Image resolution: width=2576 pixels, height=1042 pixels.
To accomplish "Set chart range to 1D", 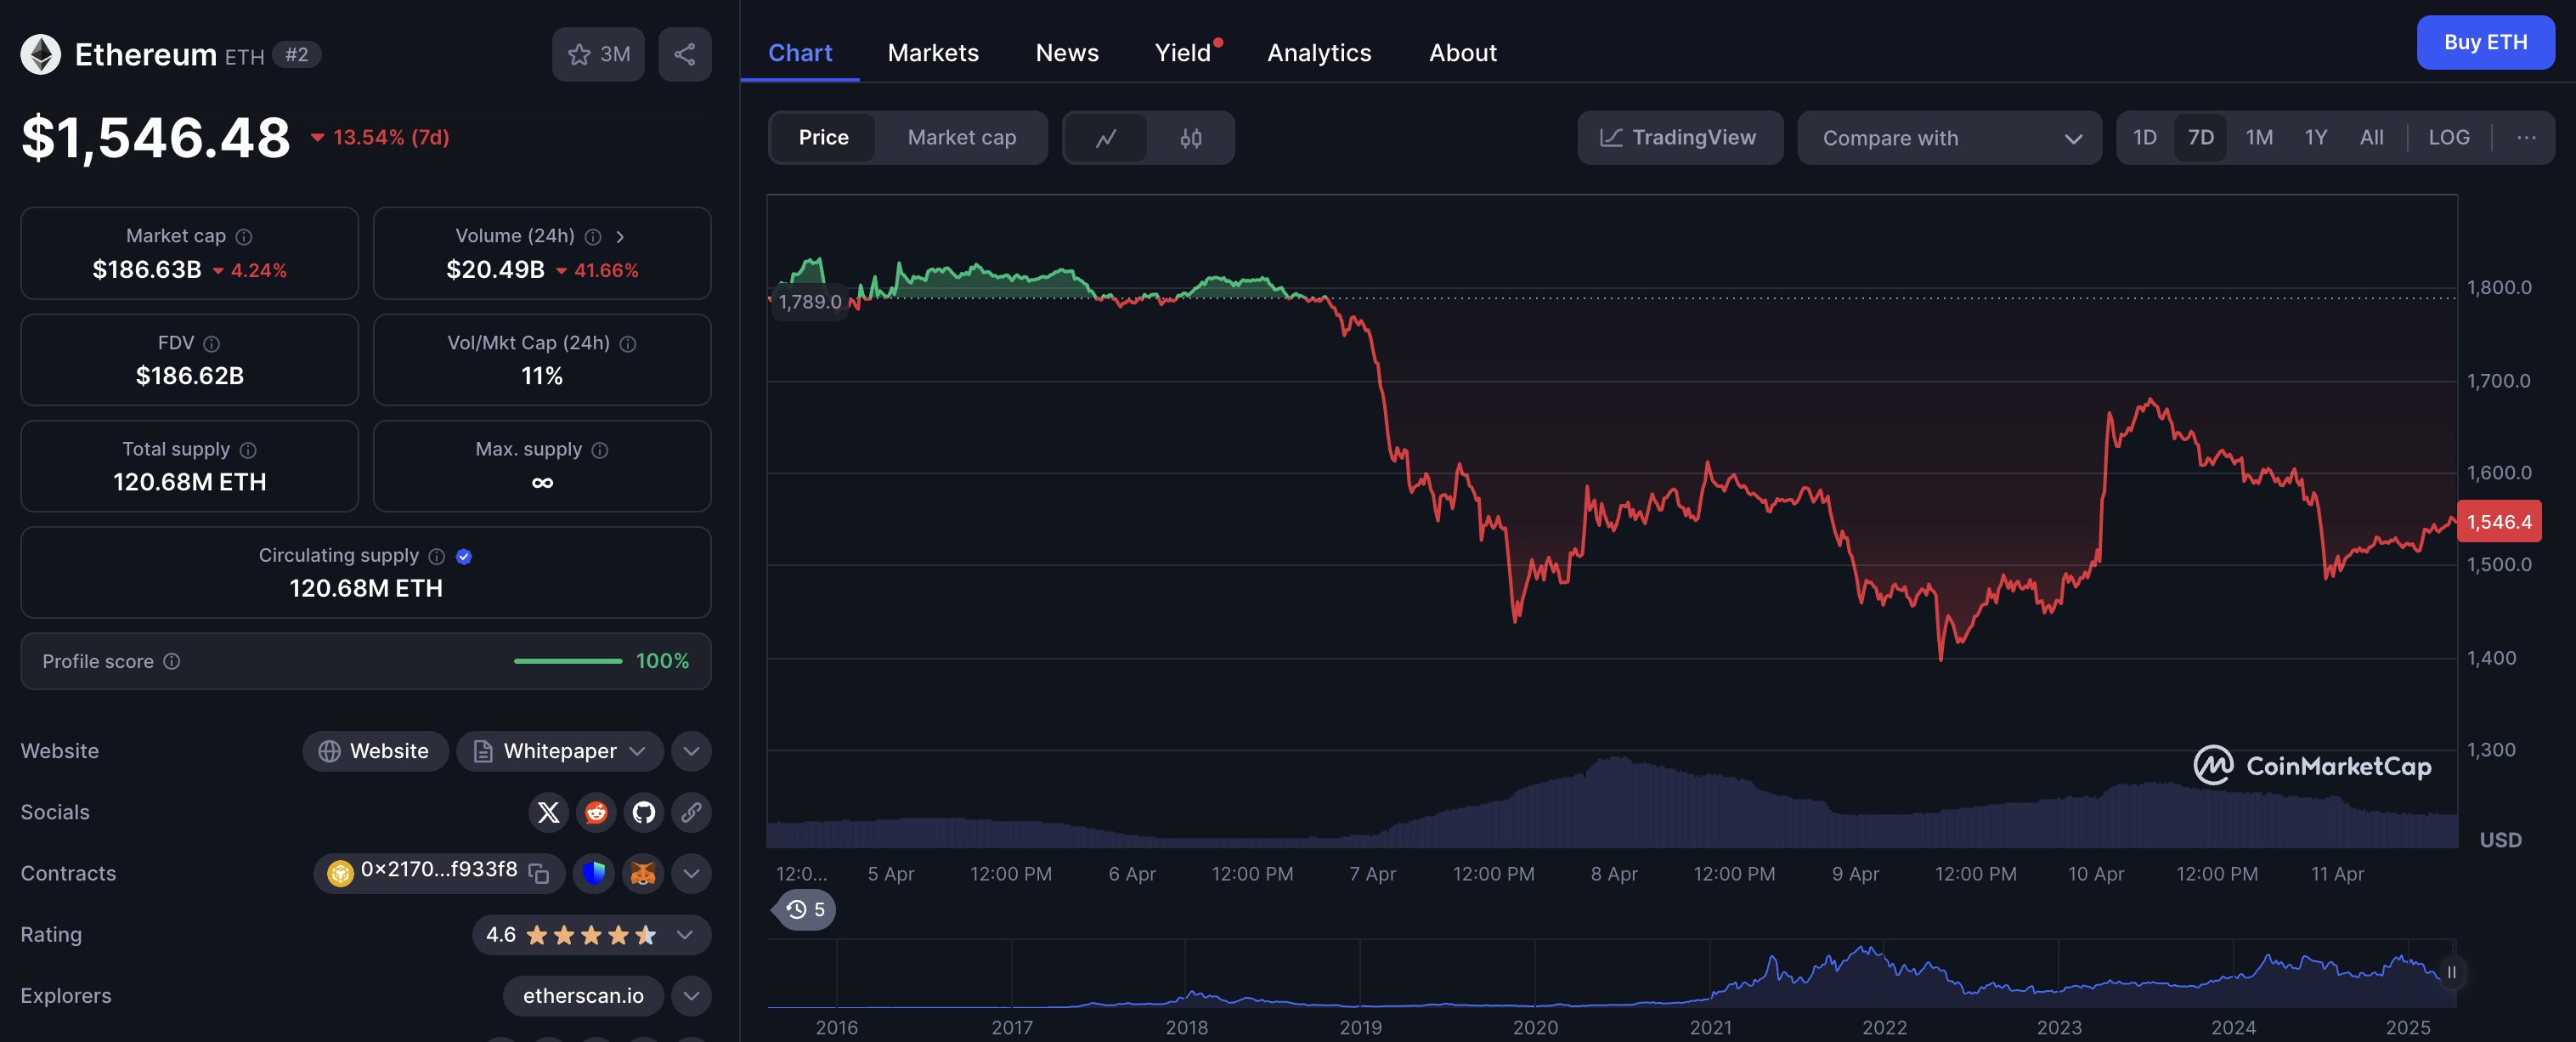I will 2144,137.
